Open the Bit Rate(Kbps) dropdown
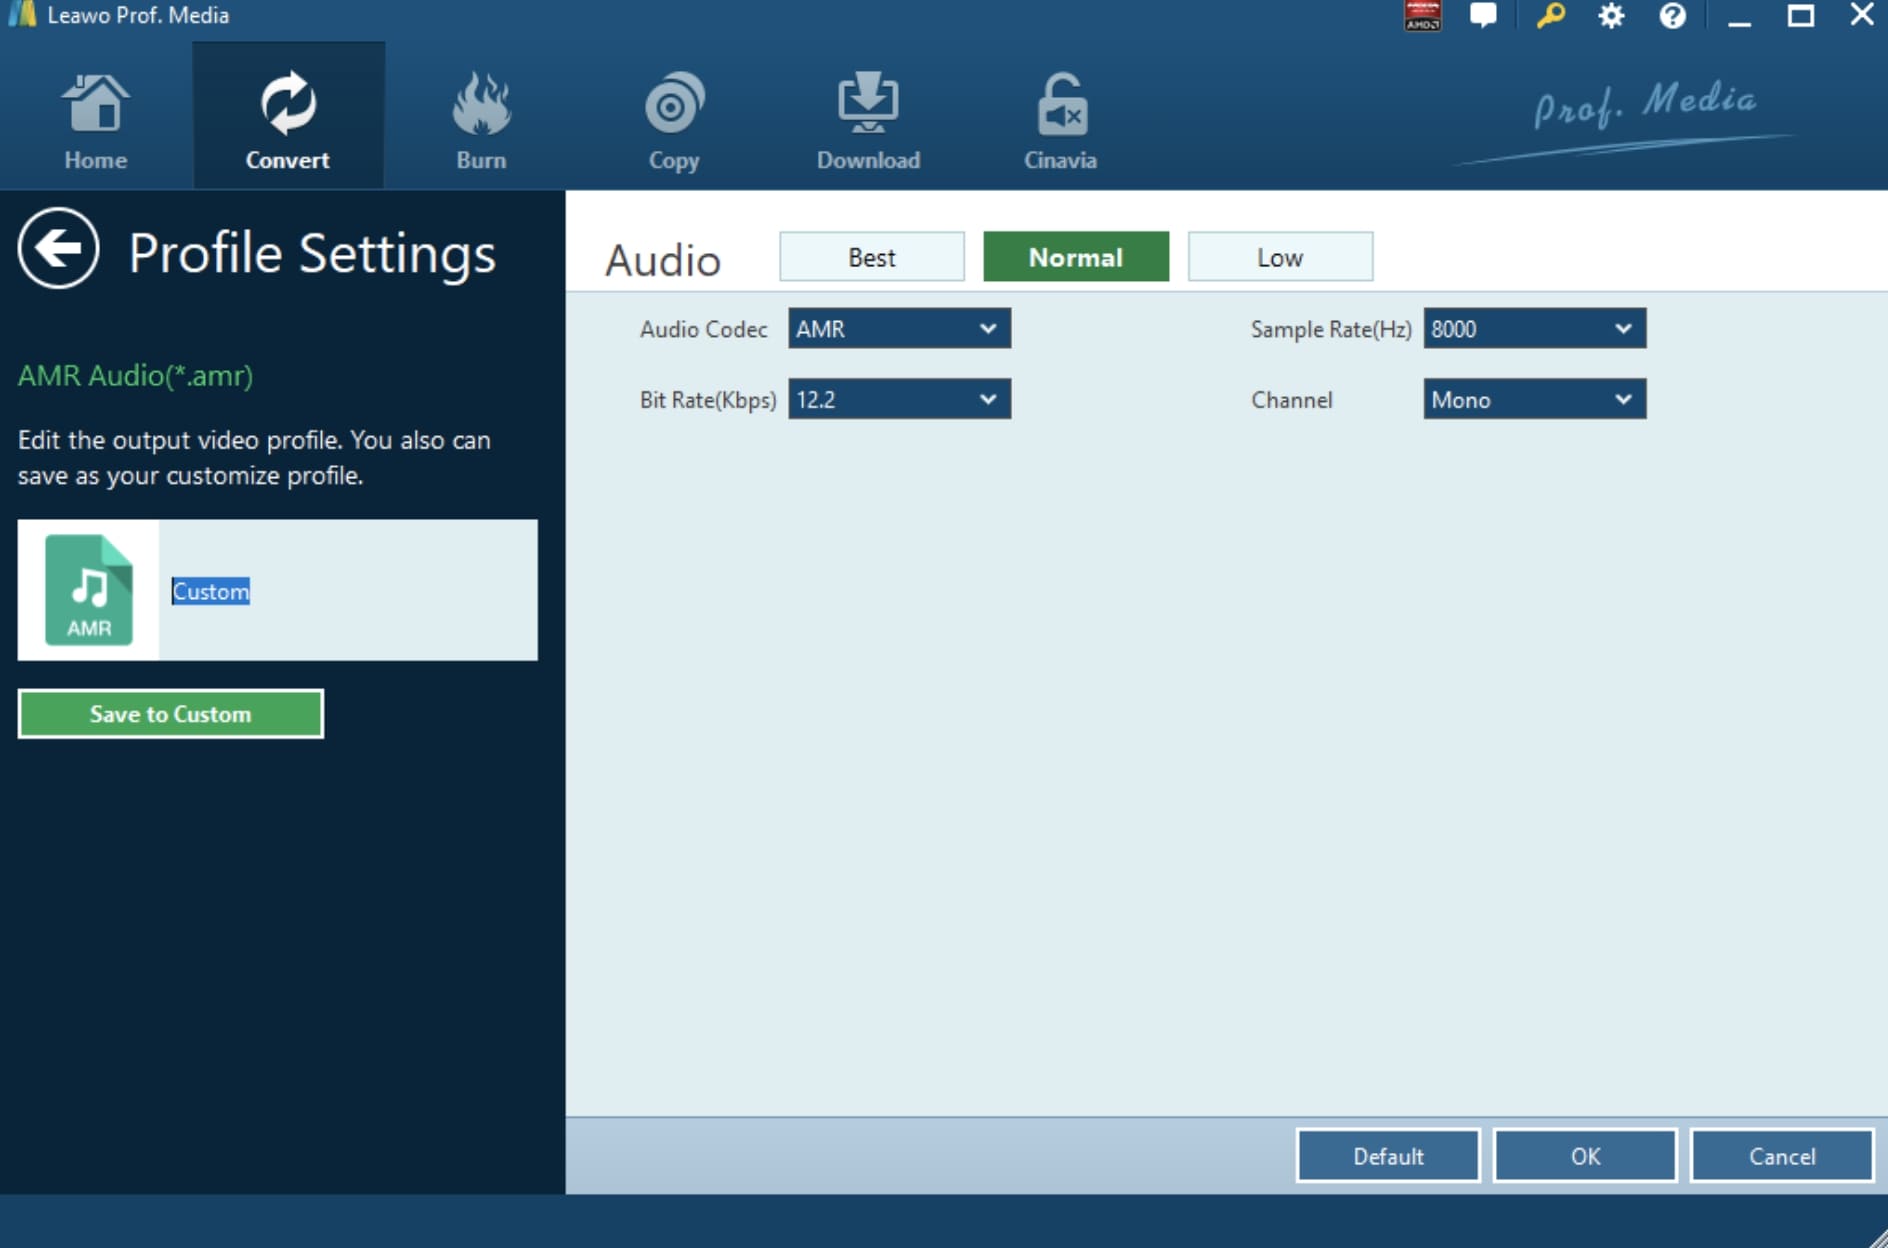Viewport: 1888px width, 1248px height. point(899,400)
